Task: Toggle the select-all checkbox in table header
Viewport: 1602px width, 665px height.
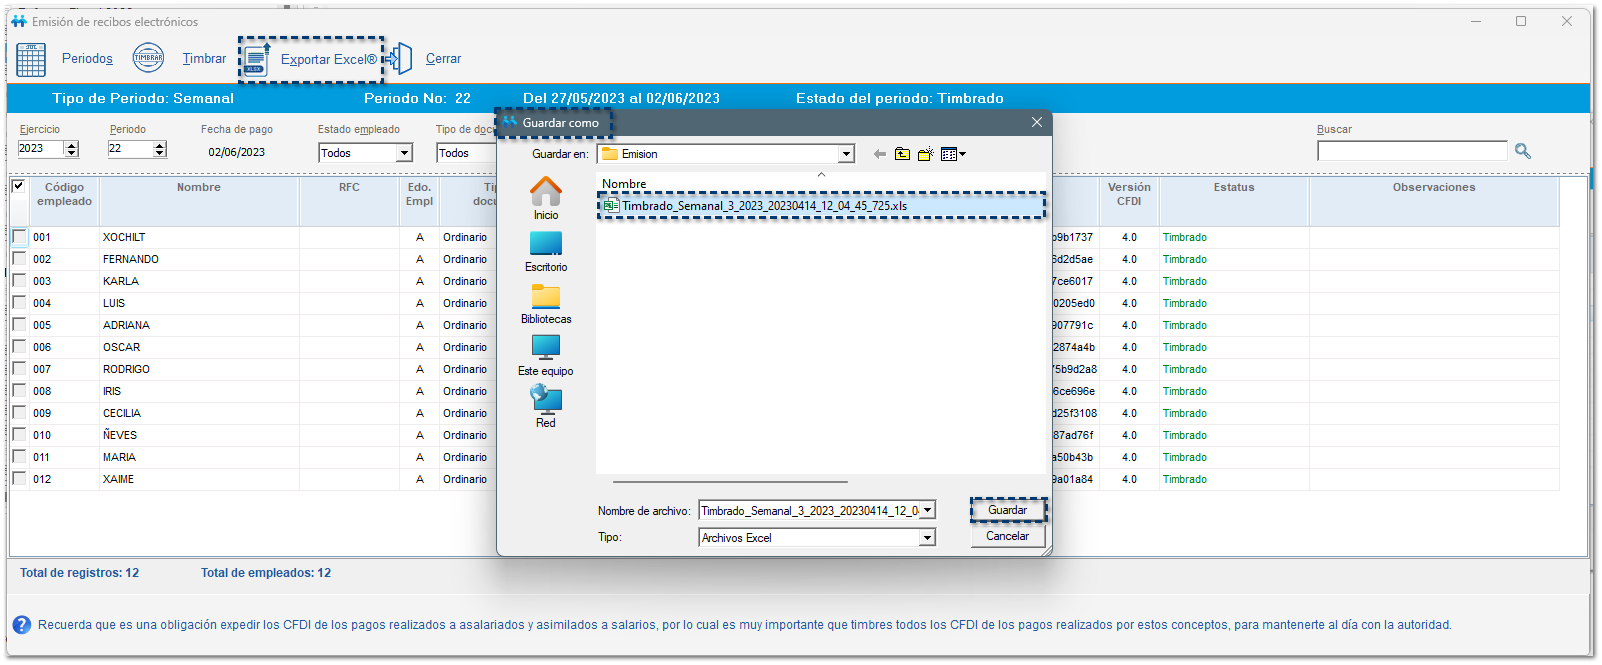Action: (18, 186)
